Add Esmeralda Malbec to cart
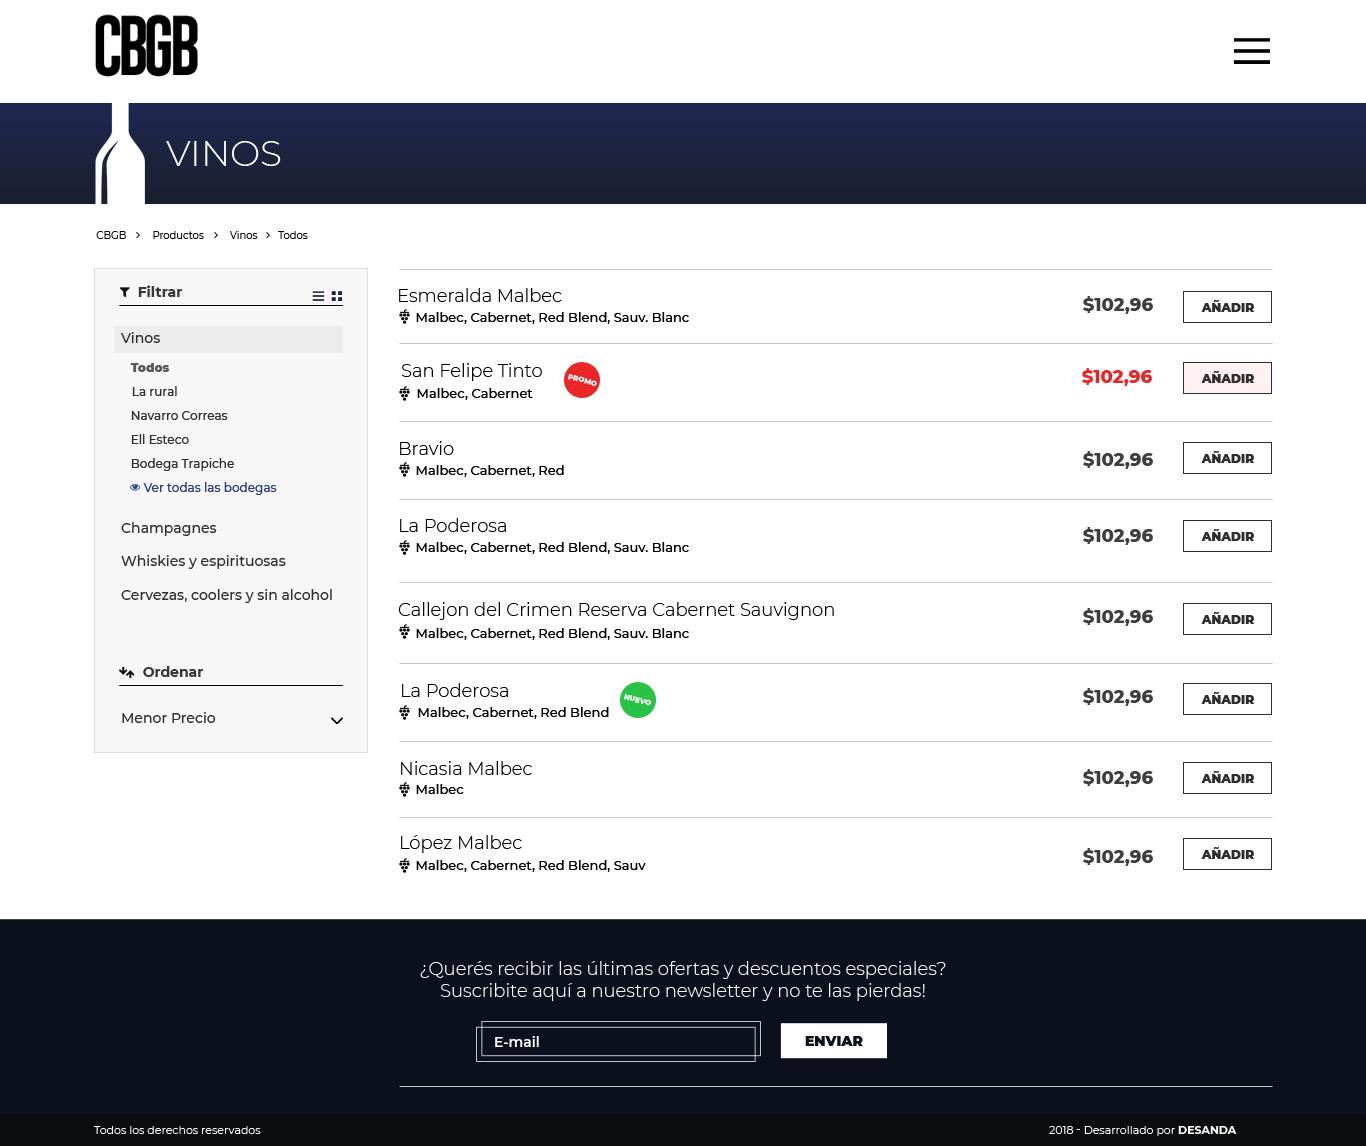This screenshot has width=1366, height=1146. [1227, 307]
